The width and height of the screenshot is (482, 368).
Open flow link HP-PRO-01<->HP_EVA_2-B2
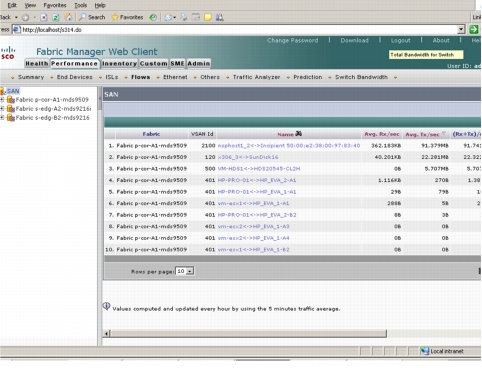click(x=257, y=215)
